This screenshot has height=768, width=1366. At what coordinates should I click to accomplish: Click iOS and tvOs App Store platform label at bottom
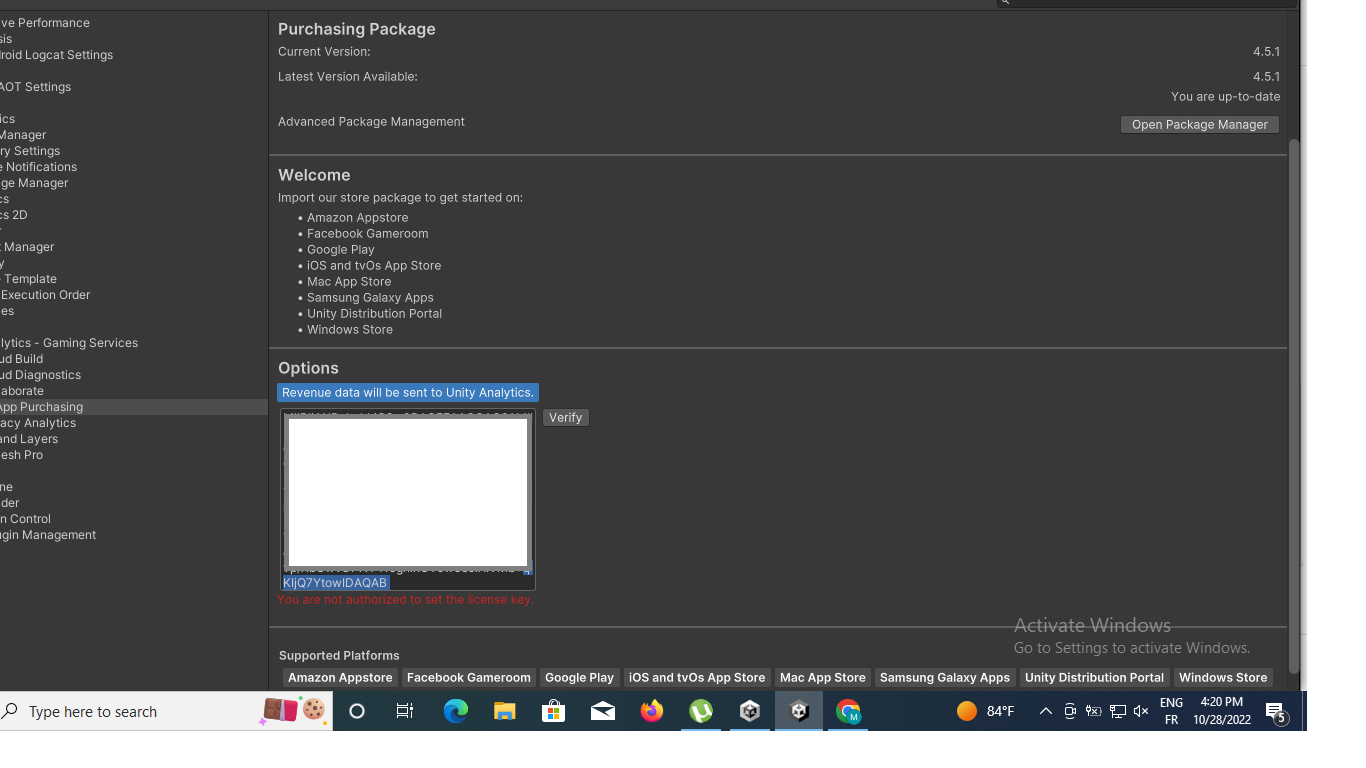[x=697, y=678]
